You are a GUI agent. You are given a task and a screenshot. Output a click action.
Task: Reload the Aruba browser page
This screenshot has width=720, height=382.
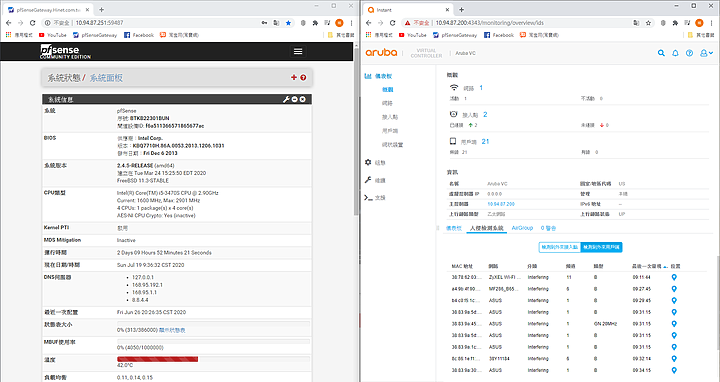pyautogui.click(x=392, y=22)
